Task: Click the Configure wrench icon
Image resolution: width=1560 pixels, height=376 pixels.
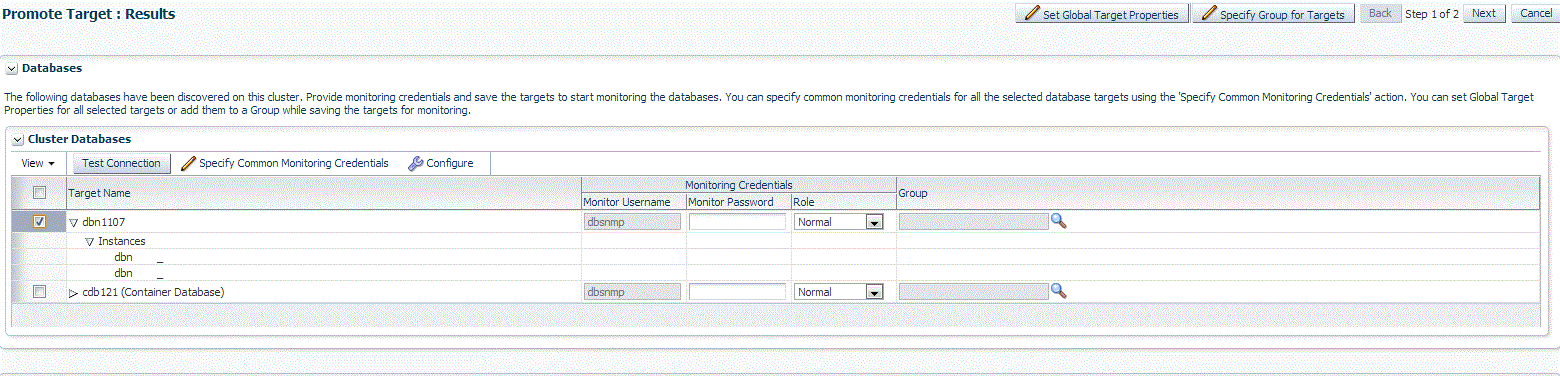Action: coord(416,163)
